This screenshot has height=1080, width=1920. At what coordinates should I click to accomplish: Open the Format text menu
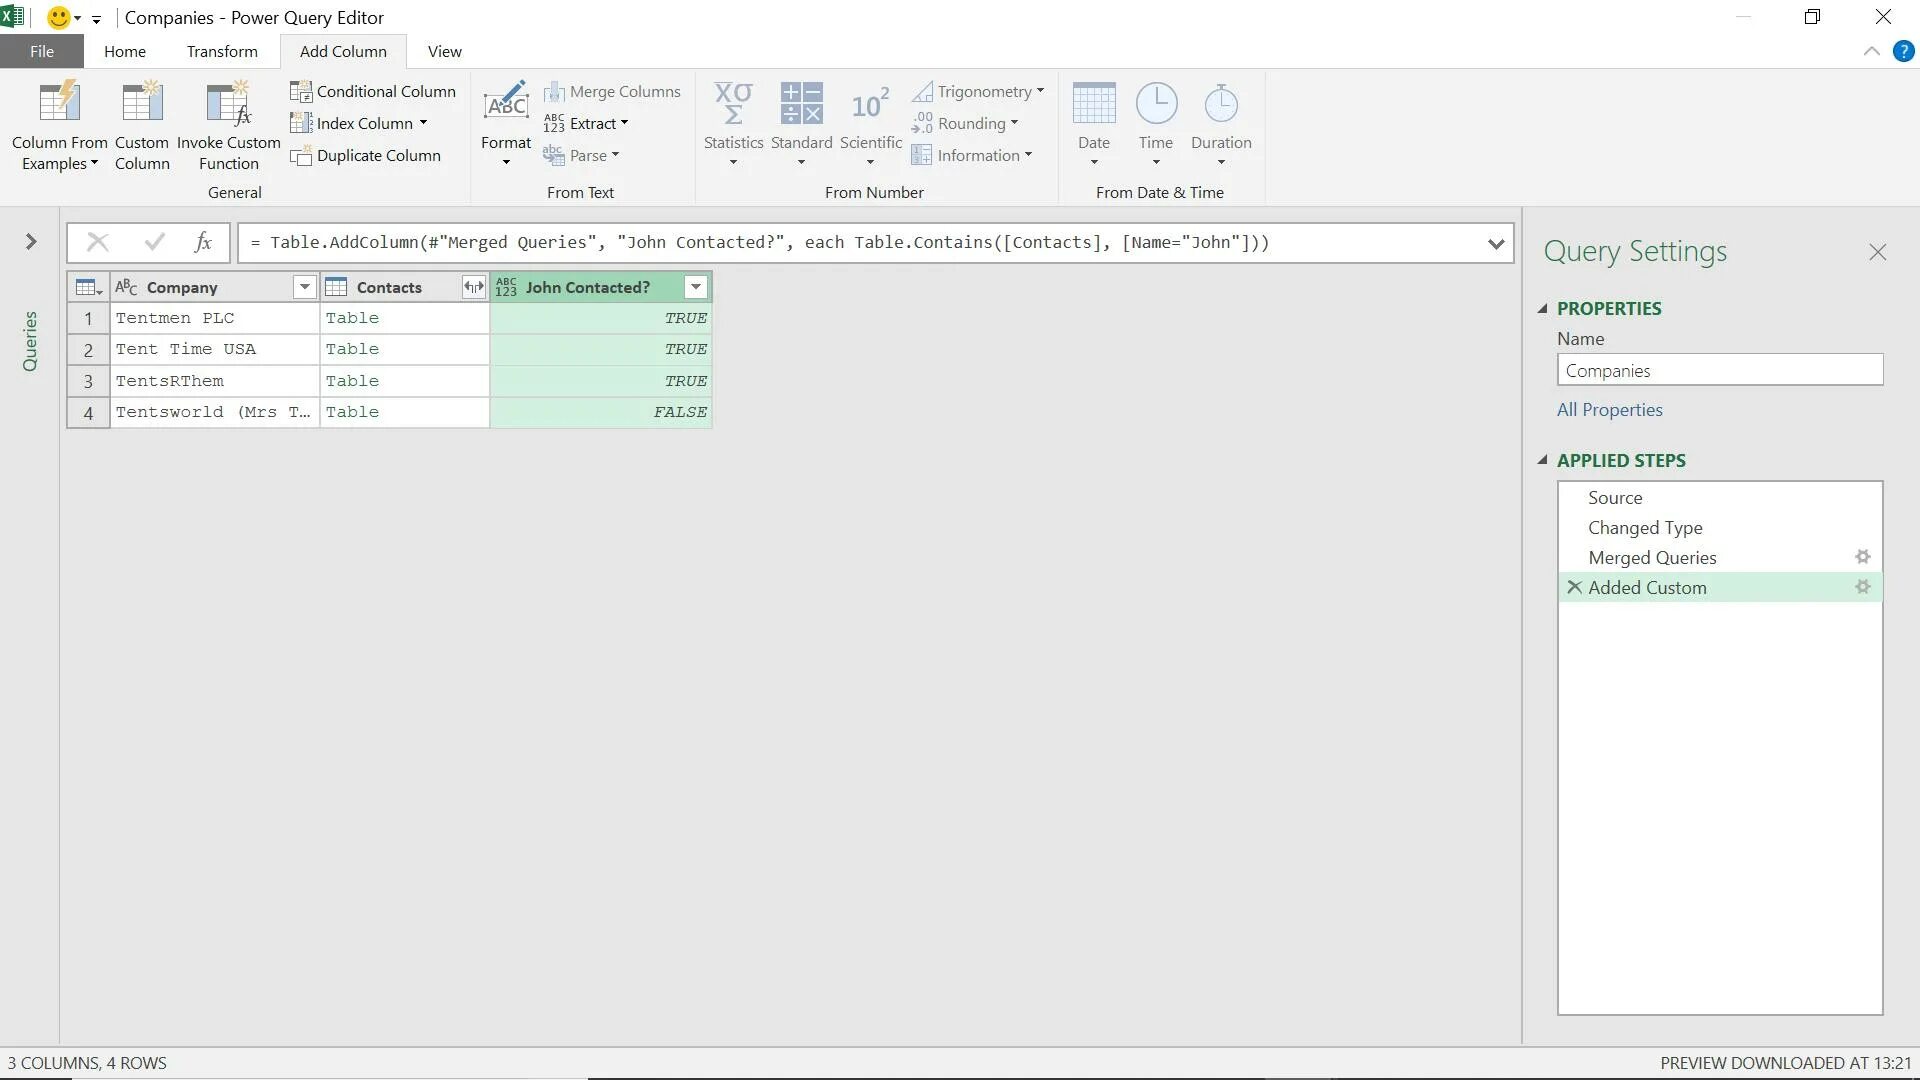[x=506, y=125]
